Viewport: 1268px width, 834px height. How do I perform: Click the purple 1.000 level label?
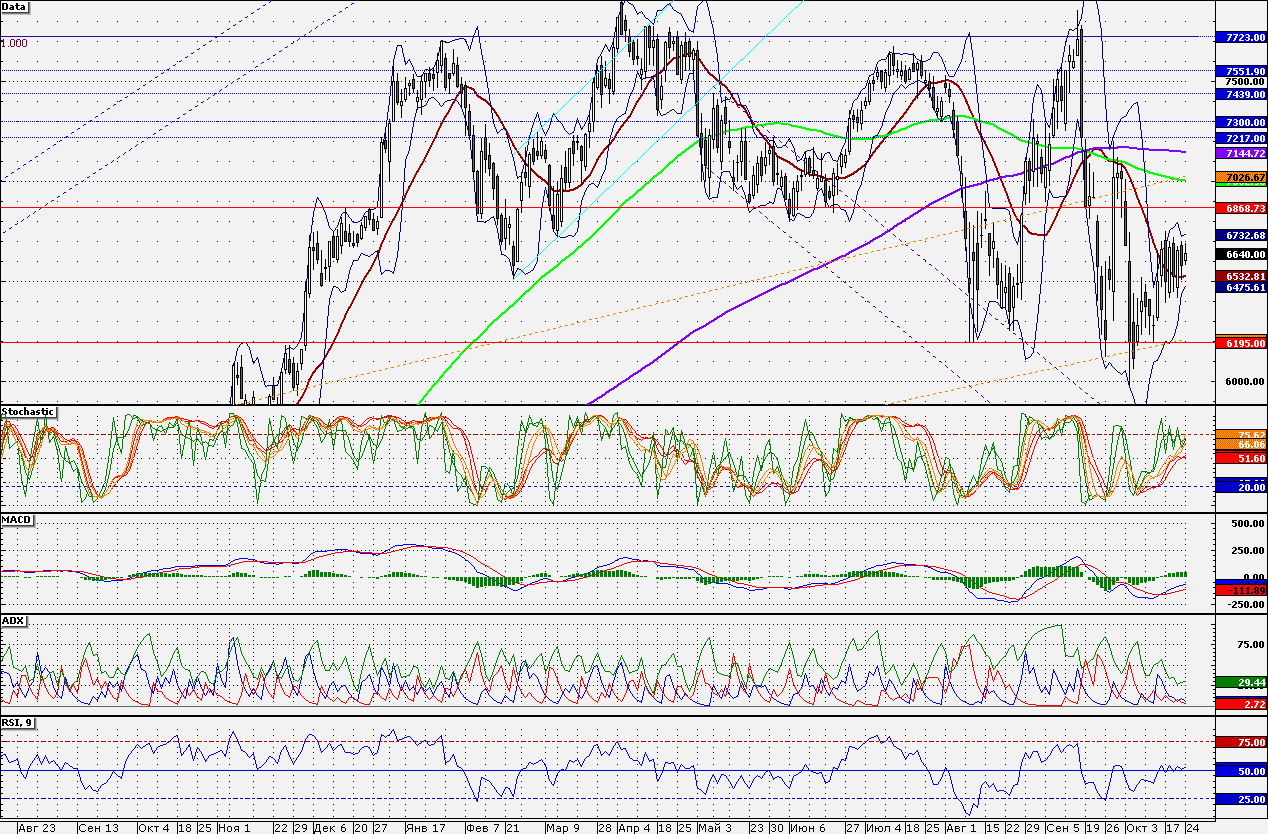tap(14, 44)
